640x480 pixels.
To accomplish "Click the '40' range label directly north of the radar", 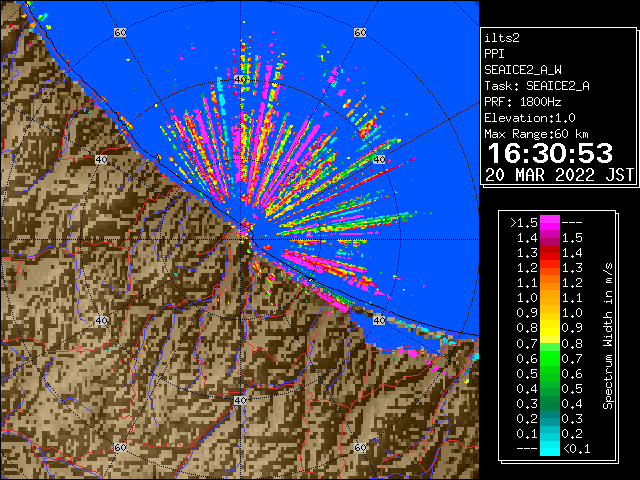I will (240, 80).
